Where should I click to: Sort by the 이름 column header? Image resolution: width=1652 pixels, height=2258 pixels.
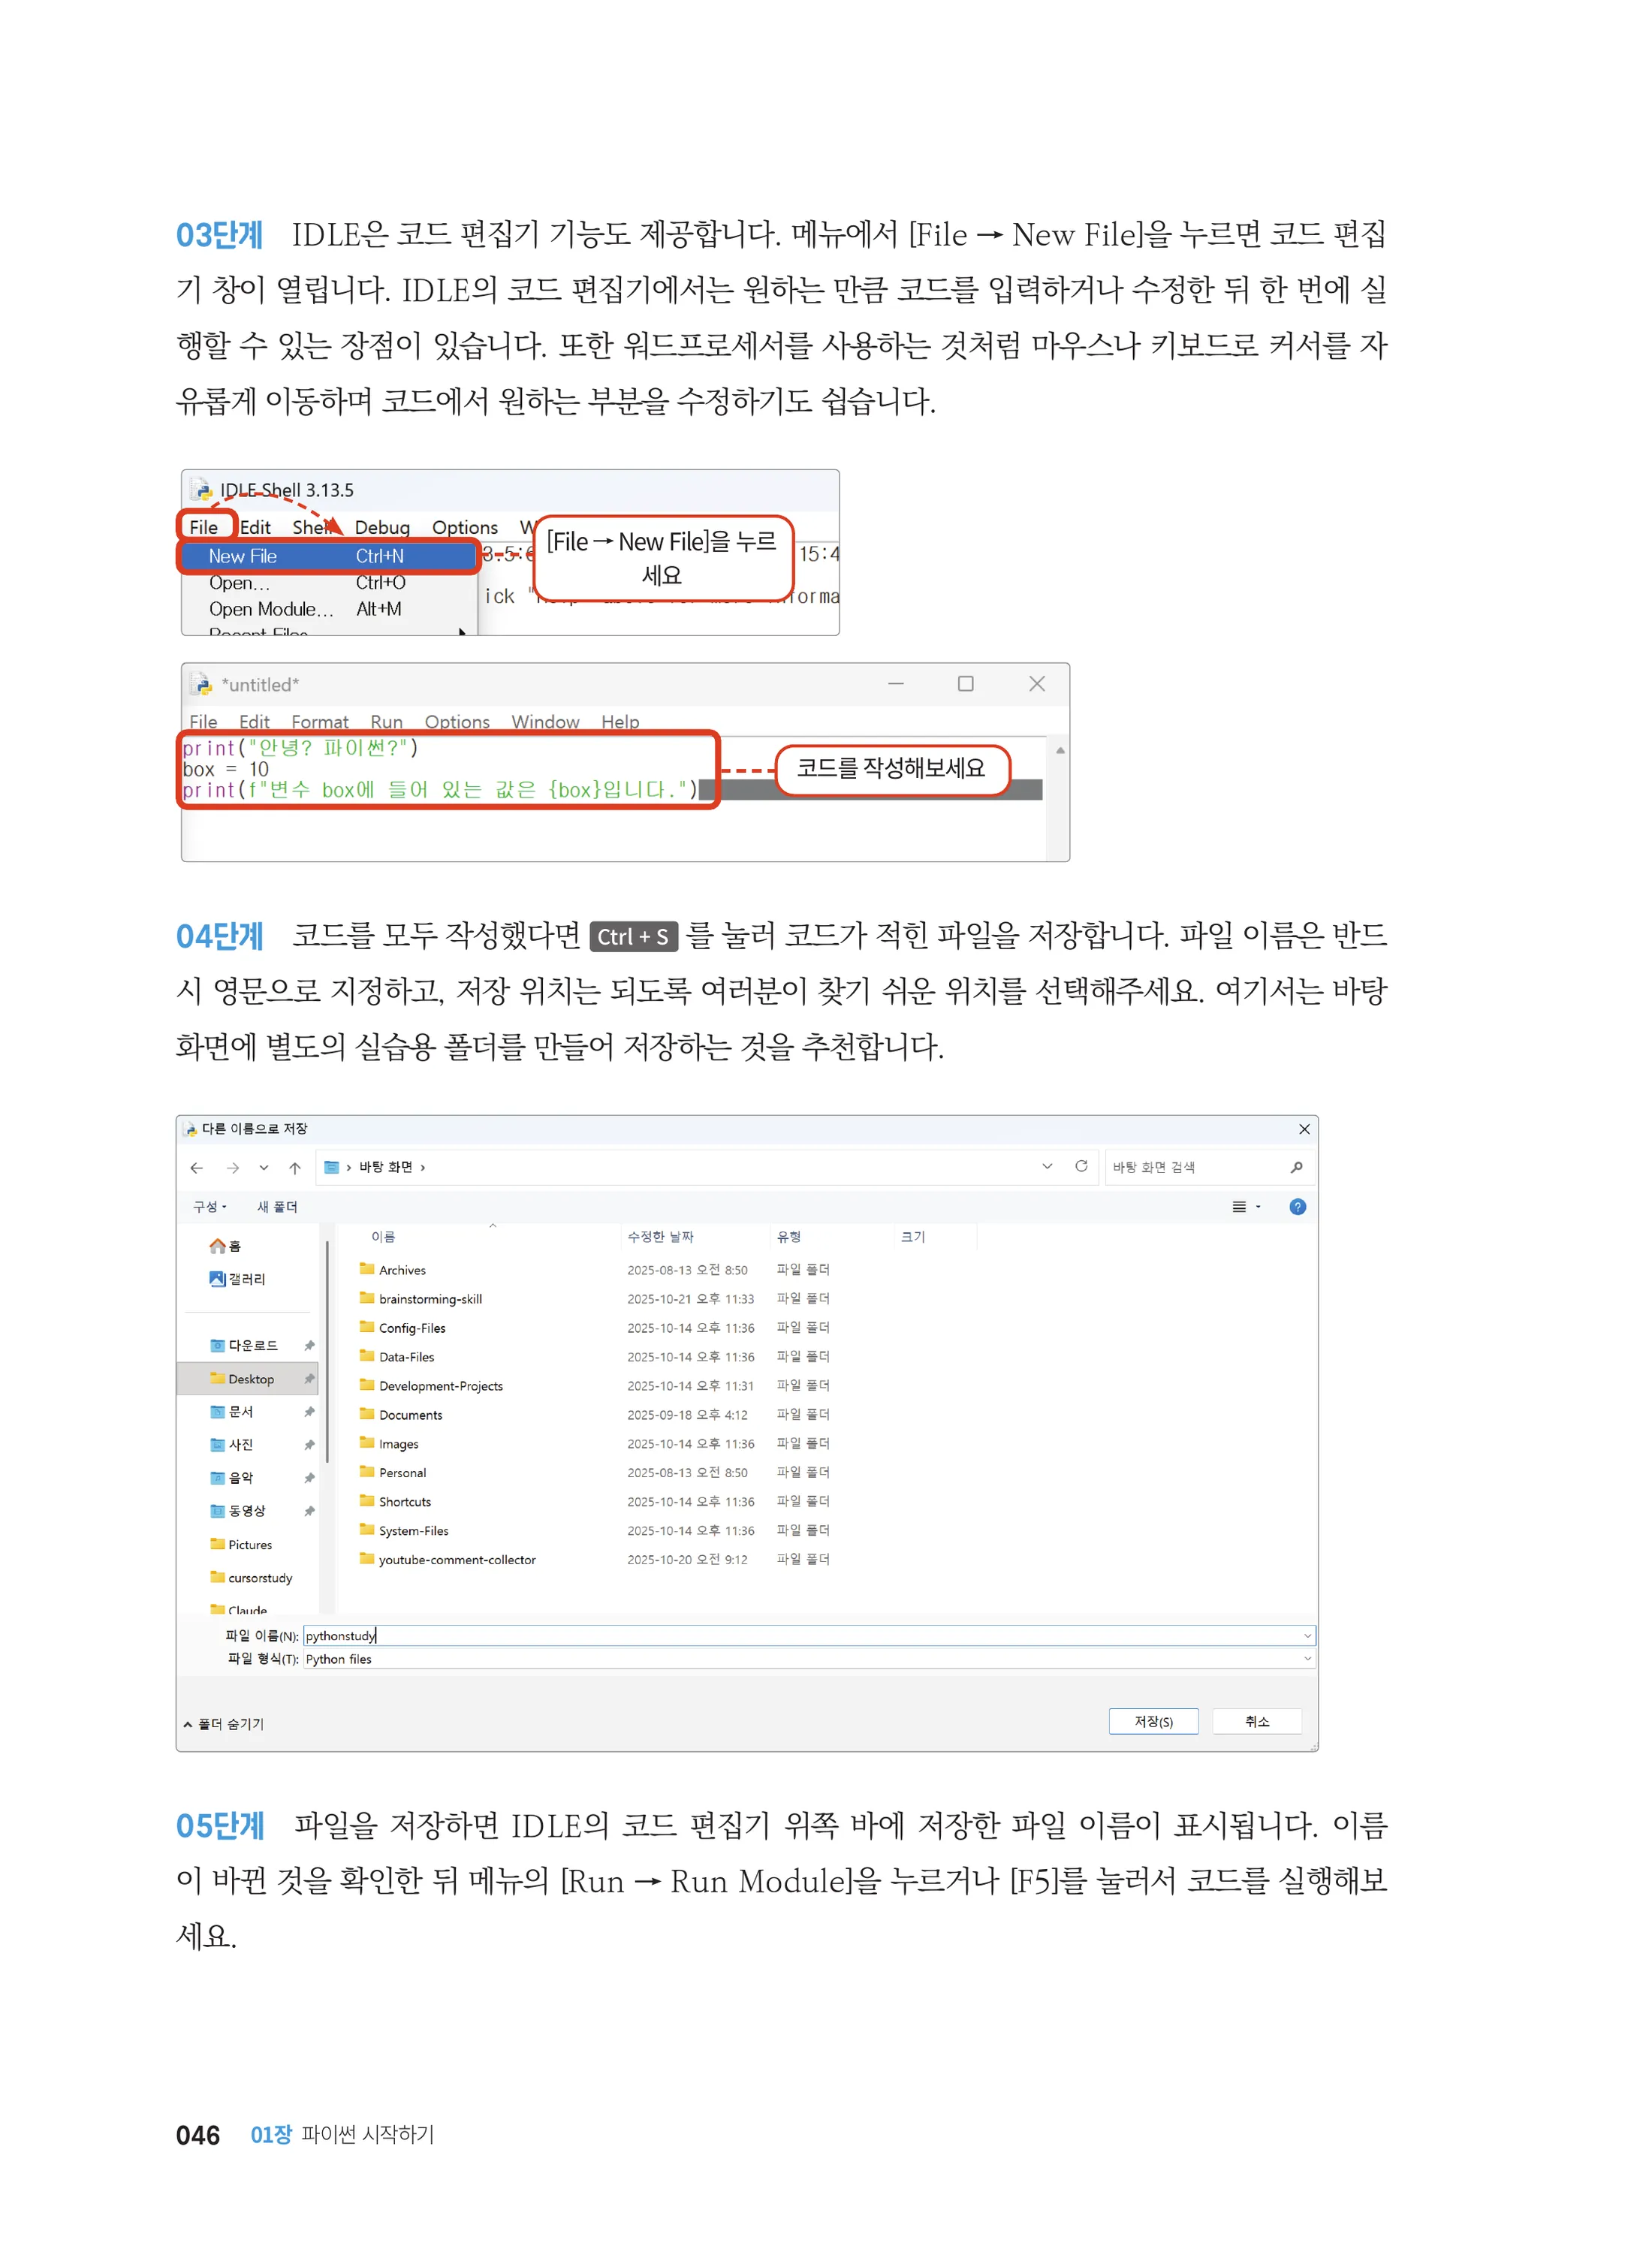point(383,1237)
